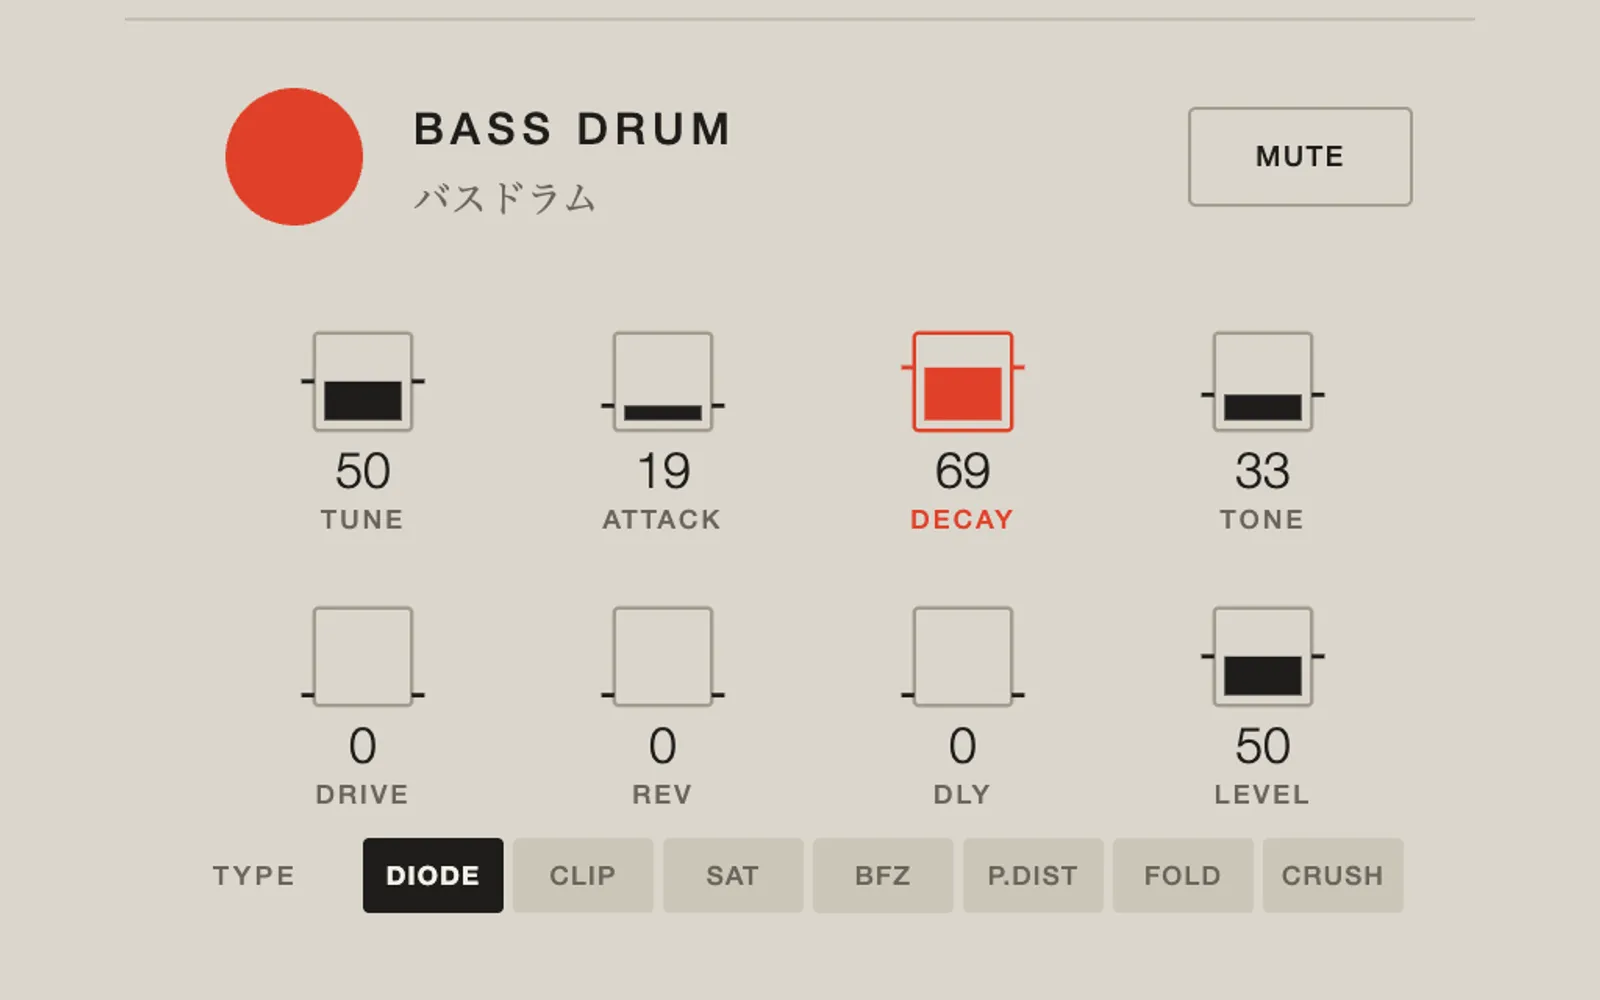The image size is (1600, 1000).
Task: Click the Tone value 33
Action: tap(1263, 471)
